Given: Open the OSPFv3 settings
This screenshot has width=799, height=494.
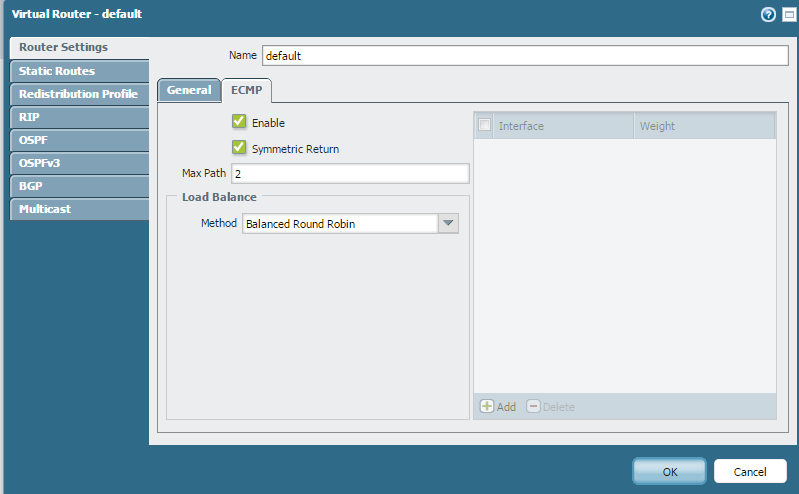Looking at the screenshot, I should (x=79, y=163).
